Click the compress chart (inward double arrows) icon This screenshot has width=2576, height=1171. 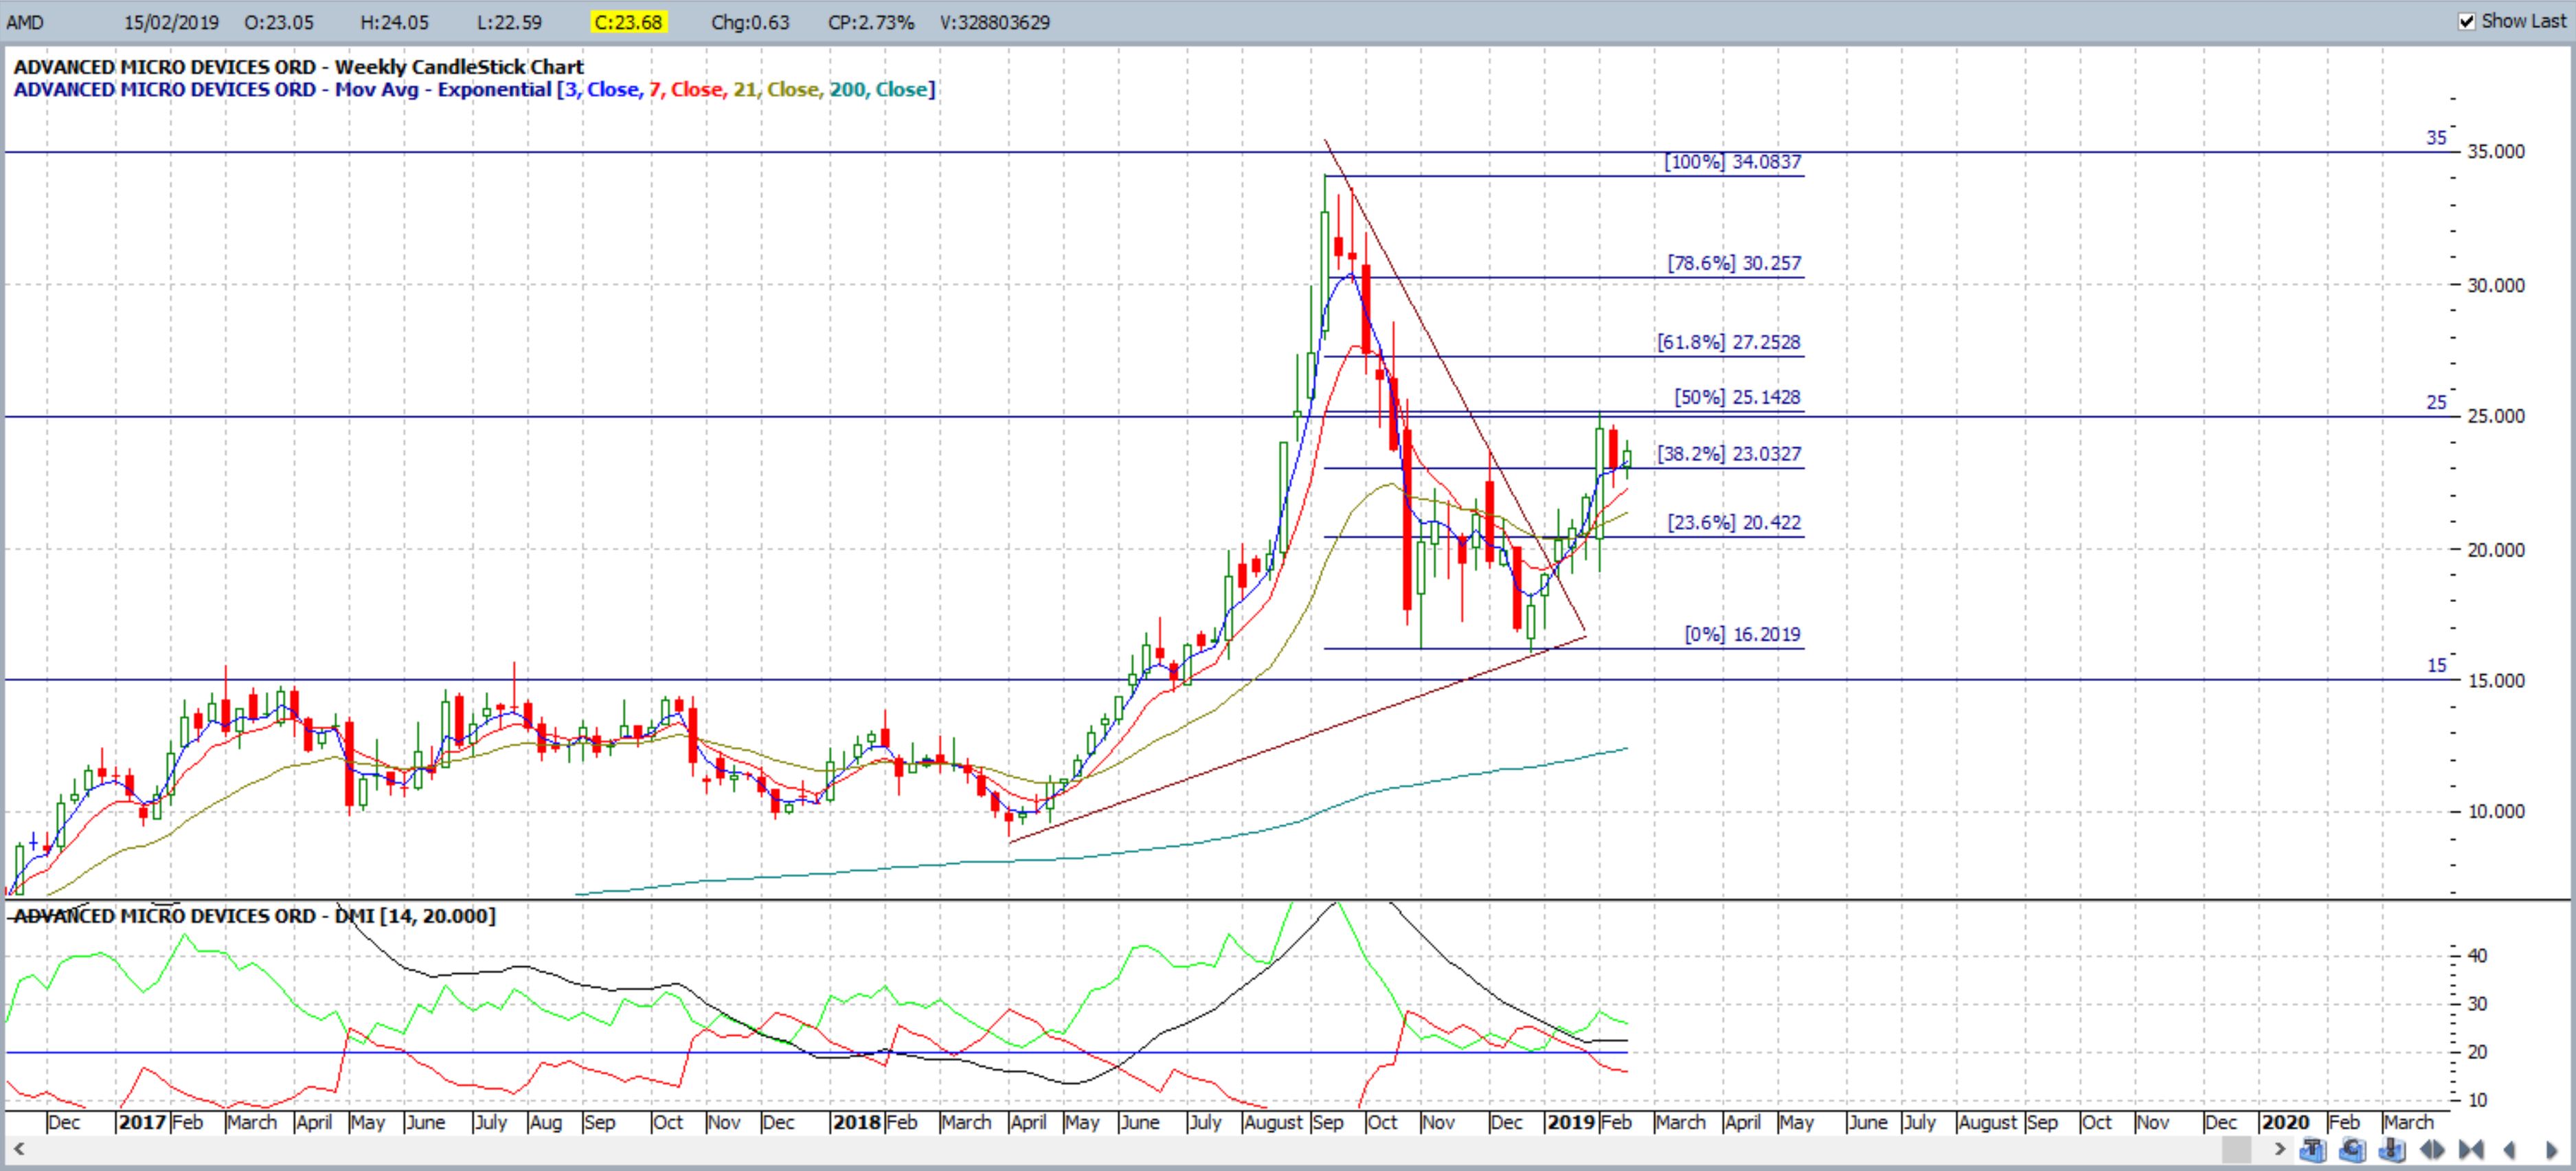pyautogui.click(x=2471, y=1150)
